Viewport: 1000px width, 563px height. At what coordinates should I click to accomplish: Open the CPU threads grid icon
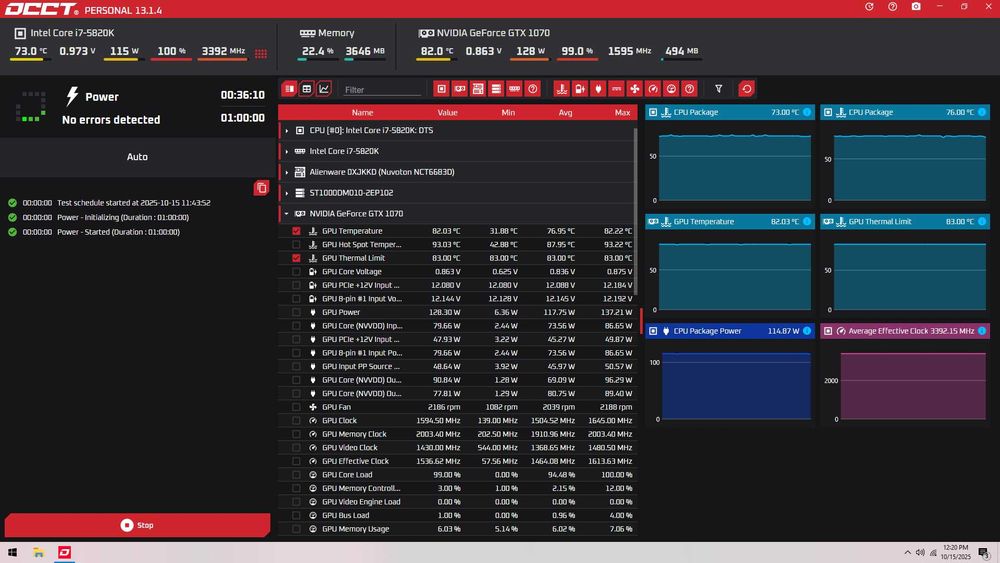click(x=261, y=54)
